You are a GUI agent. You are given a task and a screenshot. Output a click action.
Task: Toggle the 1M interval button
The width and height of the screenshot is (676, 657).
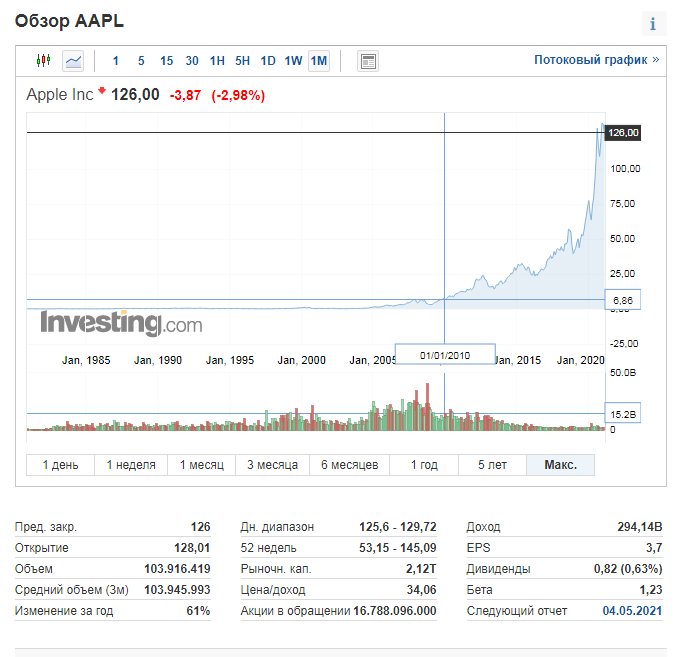coord(319,61)
